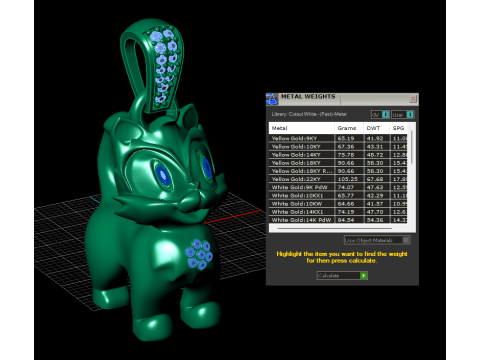Close the Metal Weights panel
The height and width of the screenshot is (360, 480).
[413, 99]
